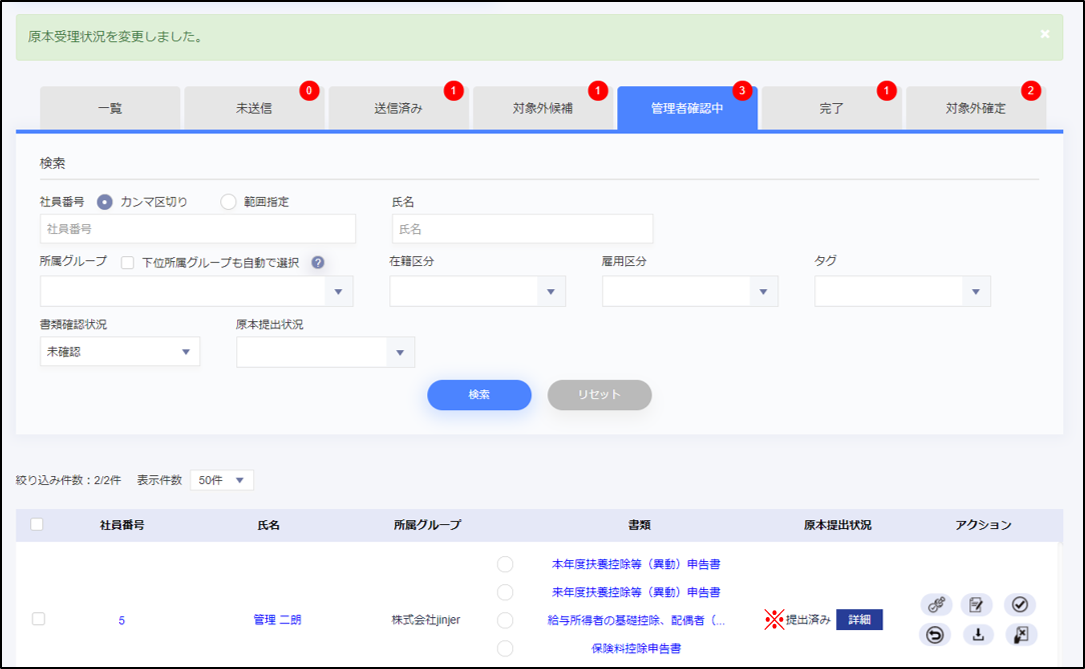Image resolution: width=1085 pixels, height=669 pixels.
Task: Click the document-with-X exclude icon for 管理 二朗
Action: click(x=1021, y=634)
